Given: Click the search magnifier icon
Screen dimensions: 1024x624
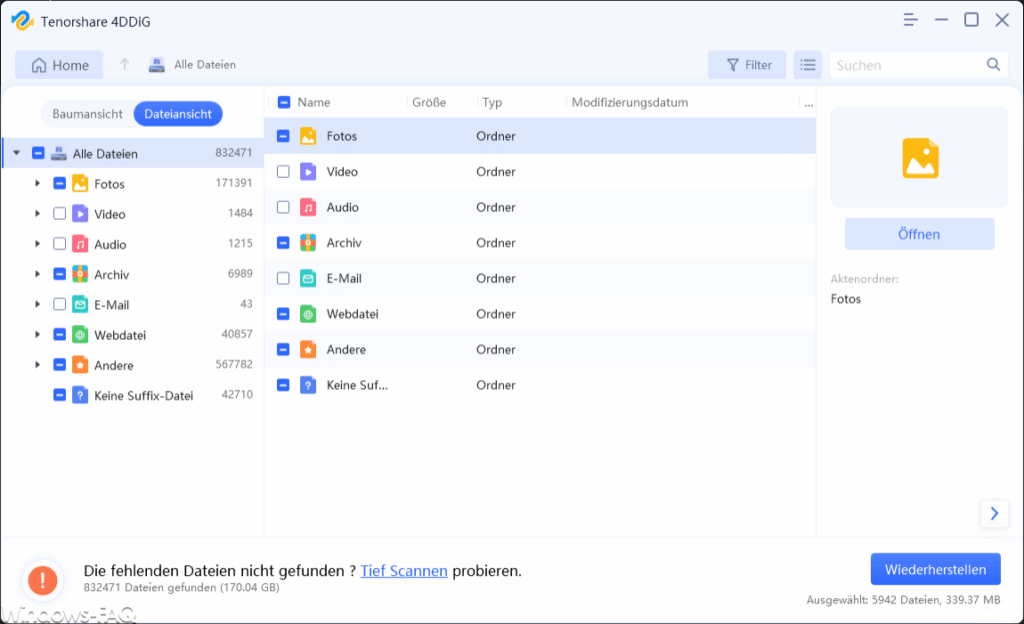Looking at the screenshot, I should click(x=993, y=64).
